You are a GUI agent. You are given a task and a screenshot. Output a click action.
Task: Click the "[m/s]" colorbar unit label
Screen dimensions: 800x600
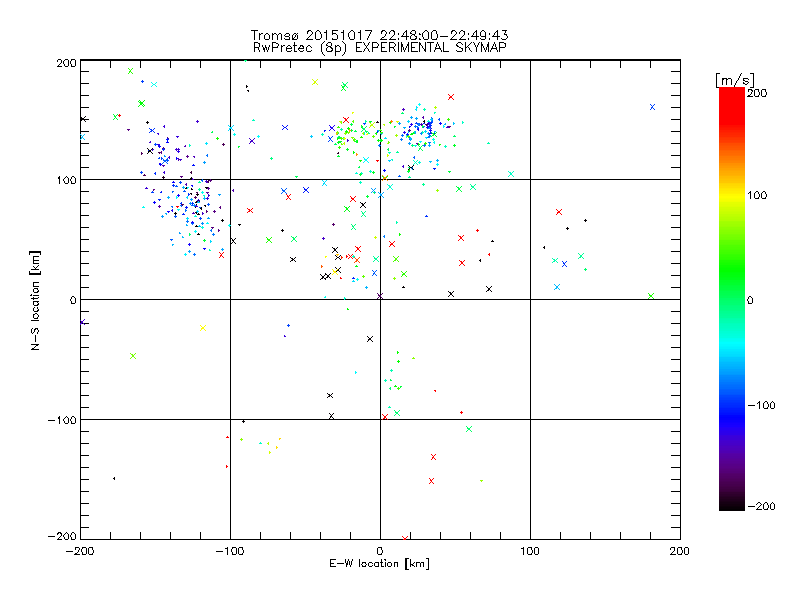(x=735, y=80)
